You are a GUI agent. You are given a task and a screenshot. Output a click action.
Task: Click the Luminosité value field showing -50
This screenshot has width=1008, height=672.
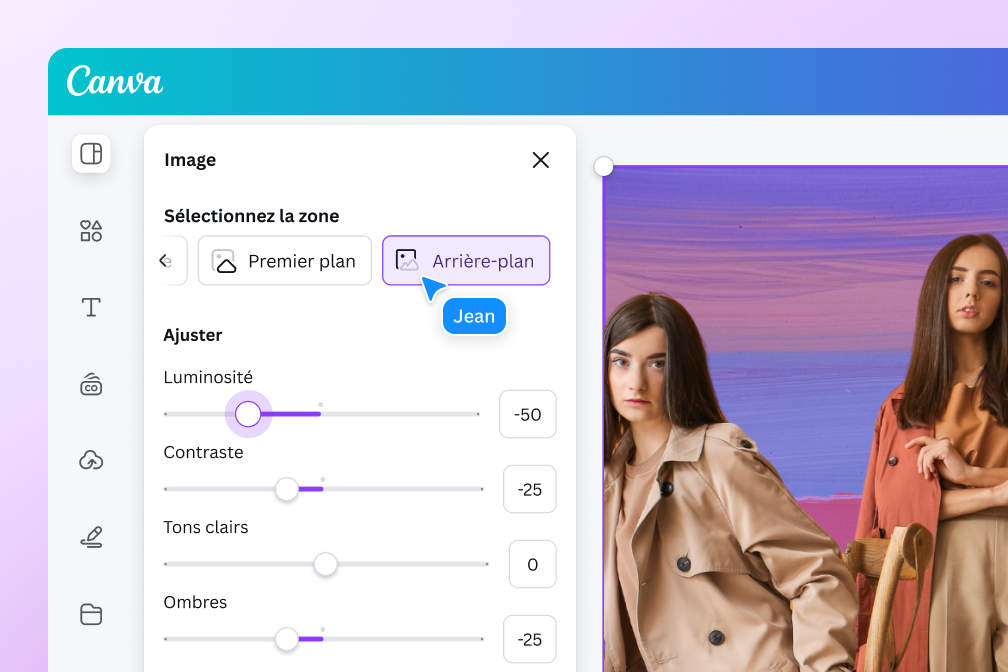click(x=528, y=414)
